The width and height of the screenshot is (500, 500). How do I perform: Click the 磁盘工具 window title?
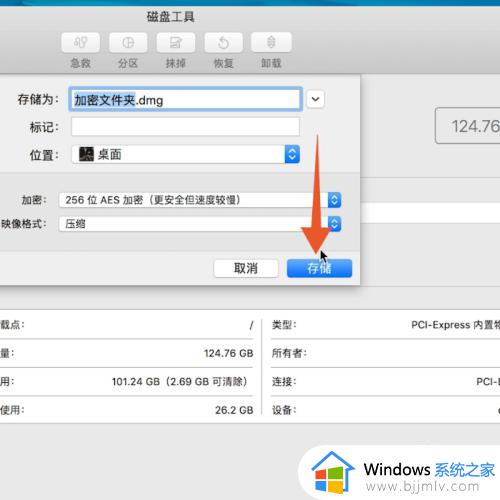[x=171, y=17]
